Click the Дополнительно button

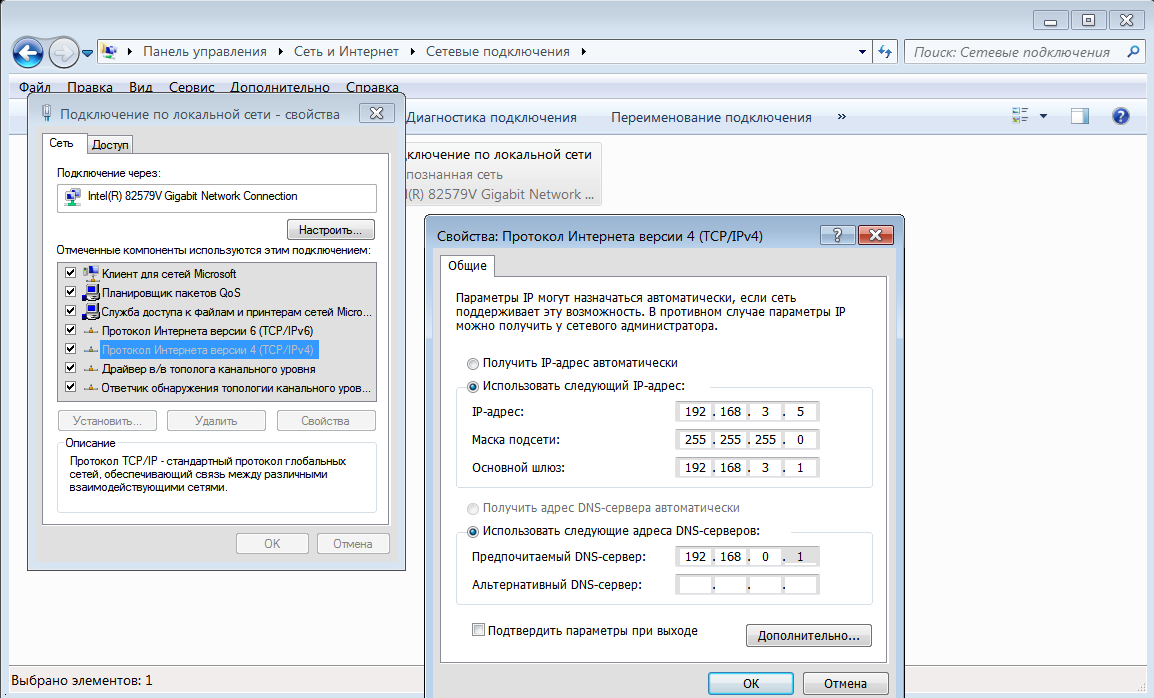pyautogui.click(x=808, y=635)
